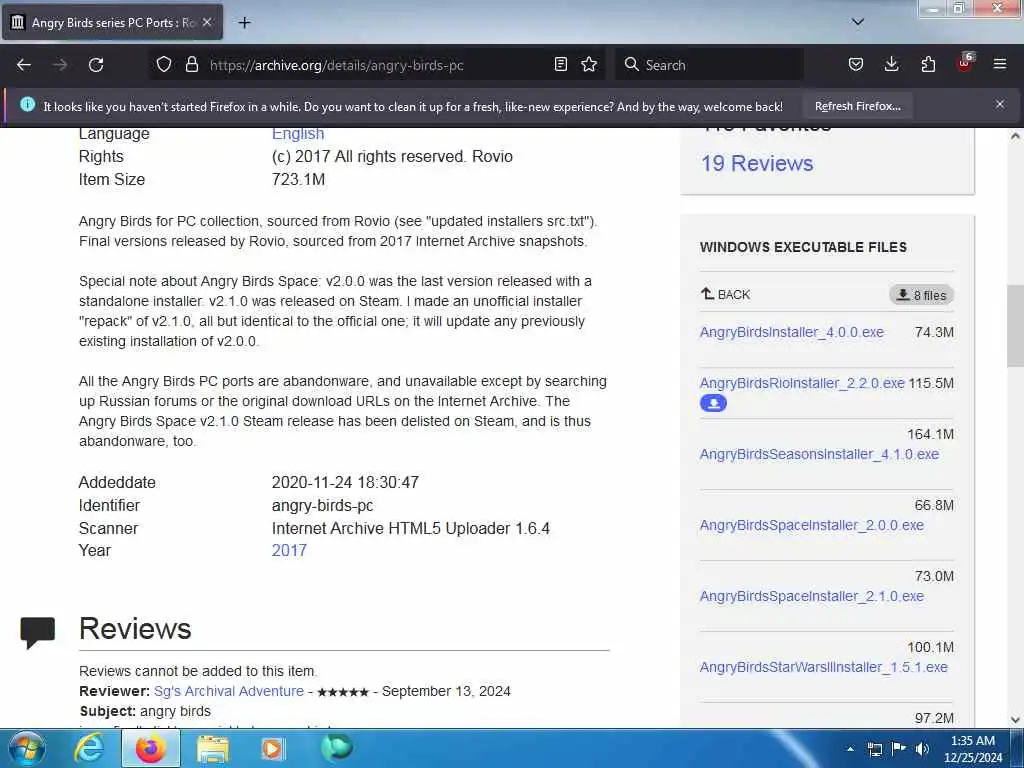Open the Action Center flag icon
This screenshot has width=1024, height=768.
tap(899, 749)
